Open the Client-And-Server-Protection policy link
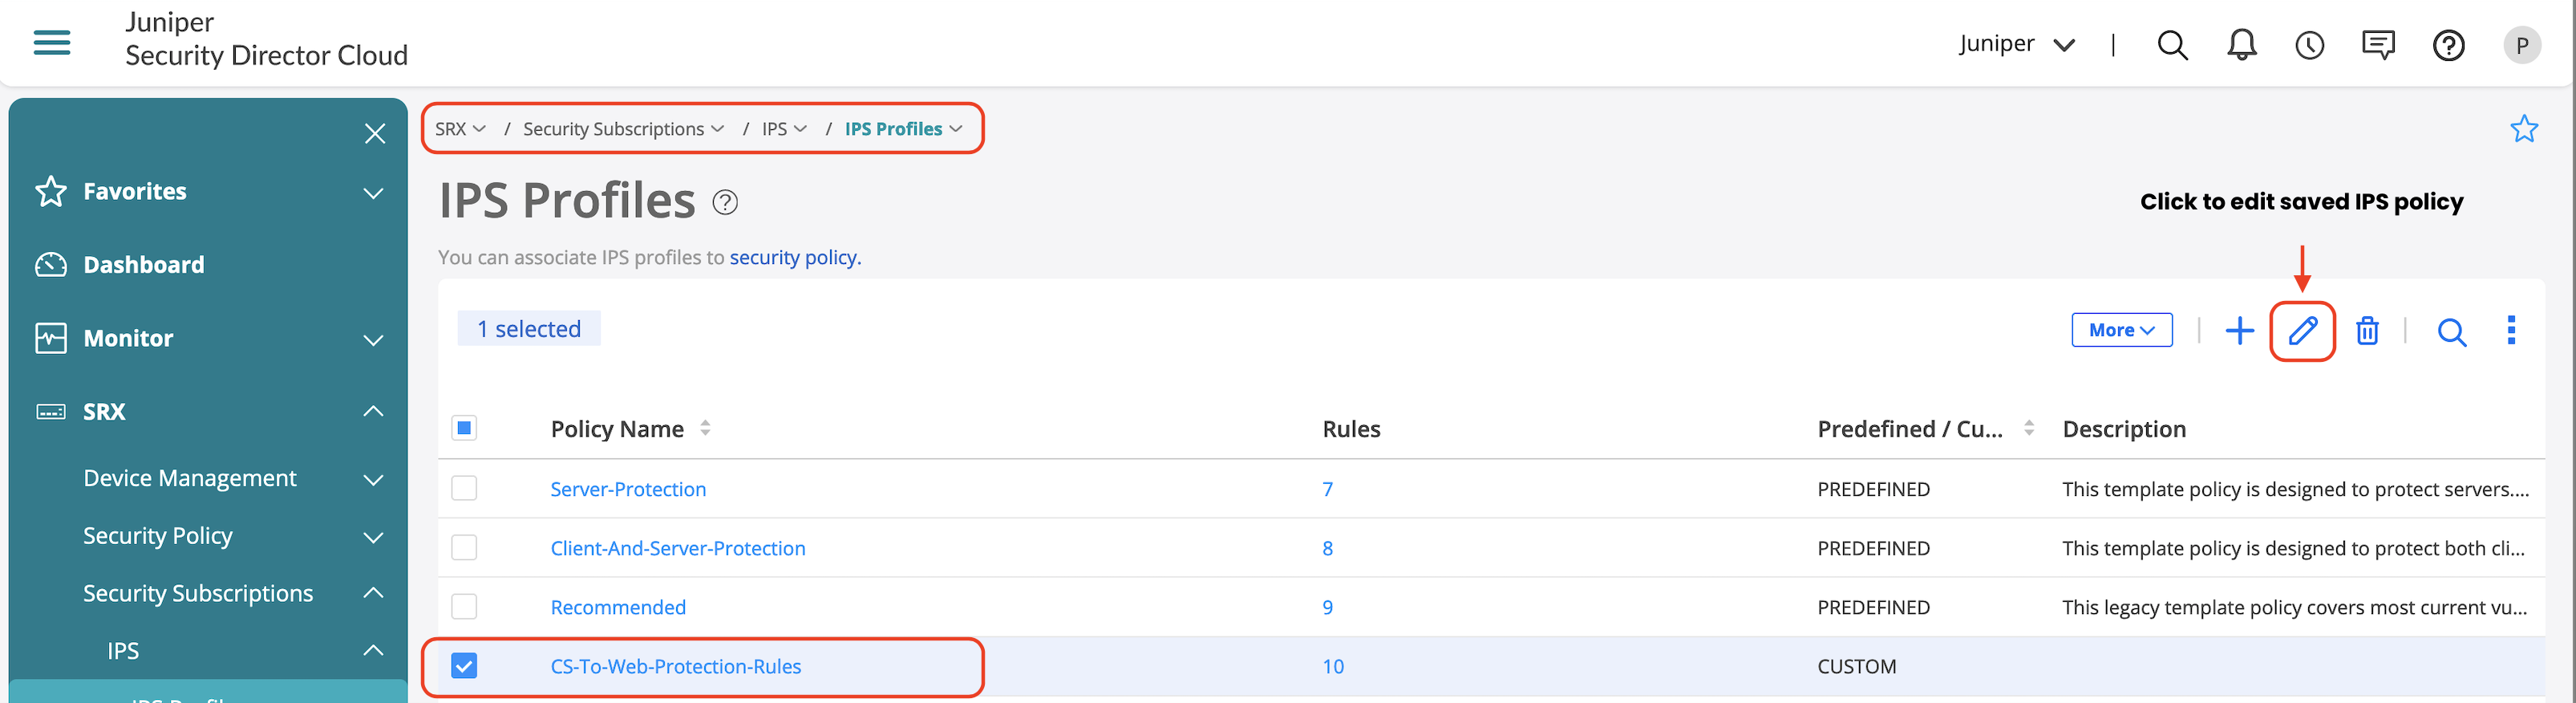Viewport: 2576px width, 703px height. [x=677, y=548]
